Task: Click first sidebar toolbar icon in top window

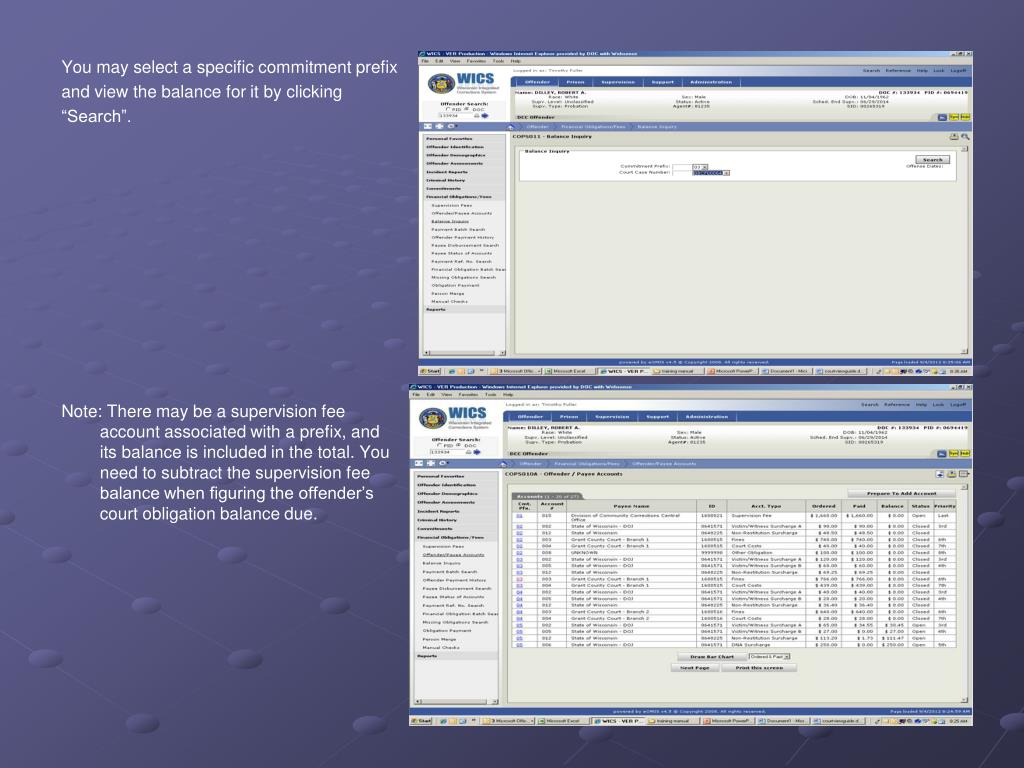Action: 428,126
